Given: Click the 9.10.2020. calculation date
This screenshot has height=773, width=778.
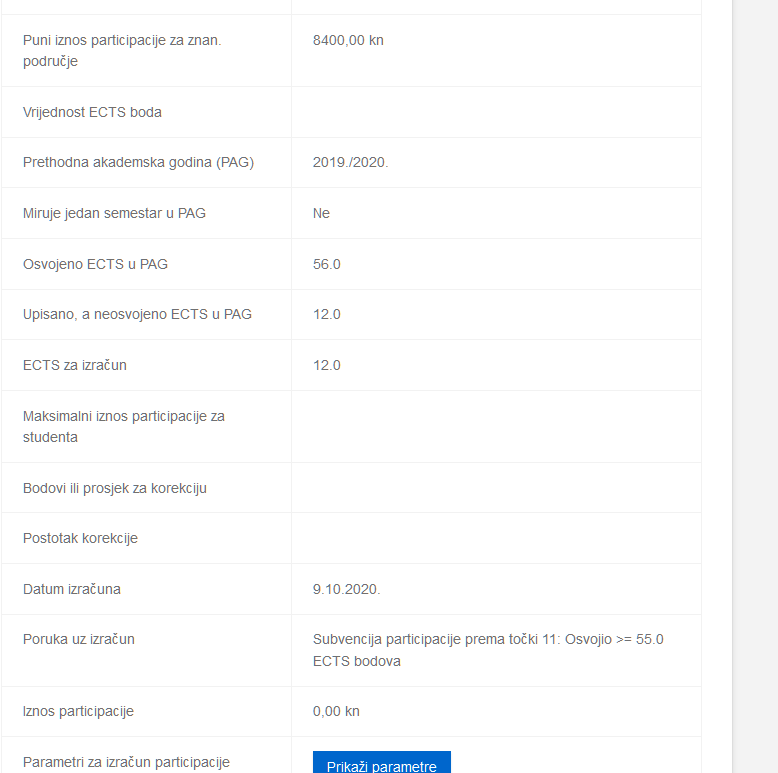Looking at the screenshot, I should tap(346, 589).
